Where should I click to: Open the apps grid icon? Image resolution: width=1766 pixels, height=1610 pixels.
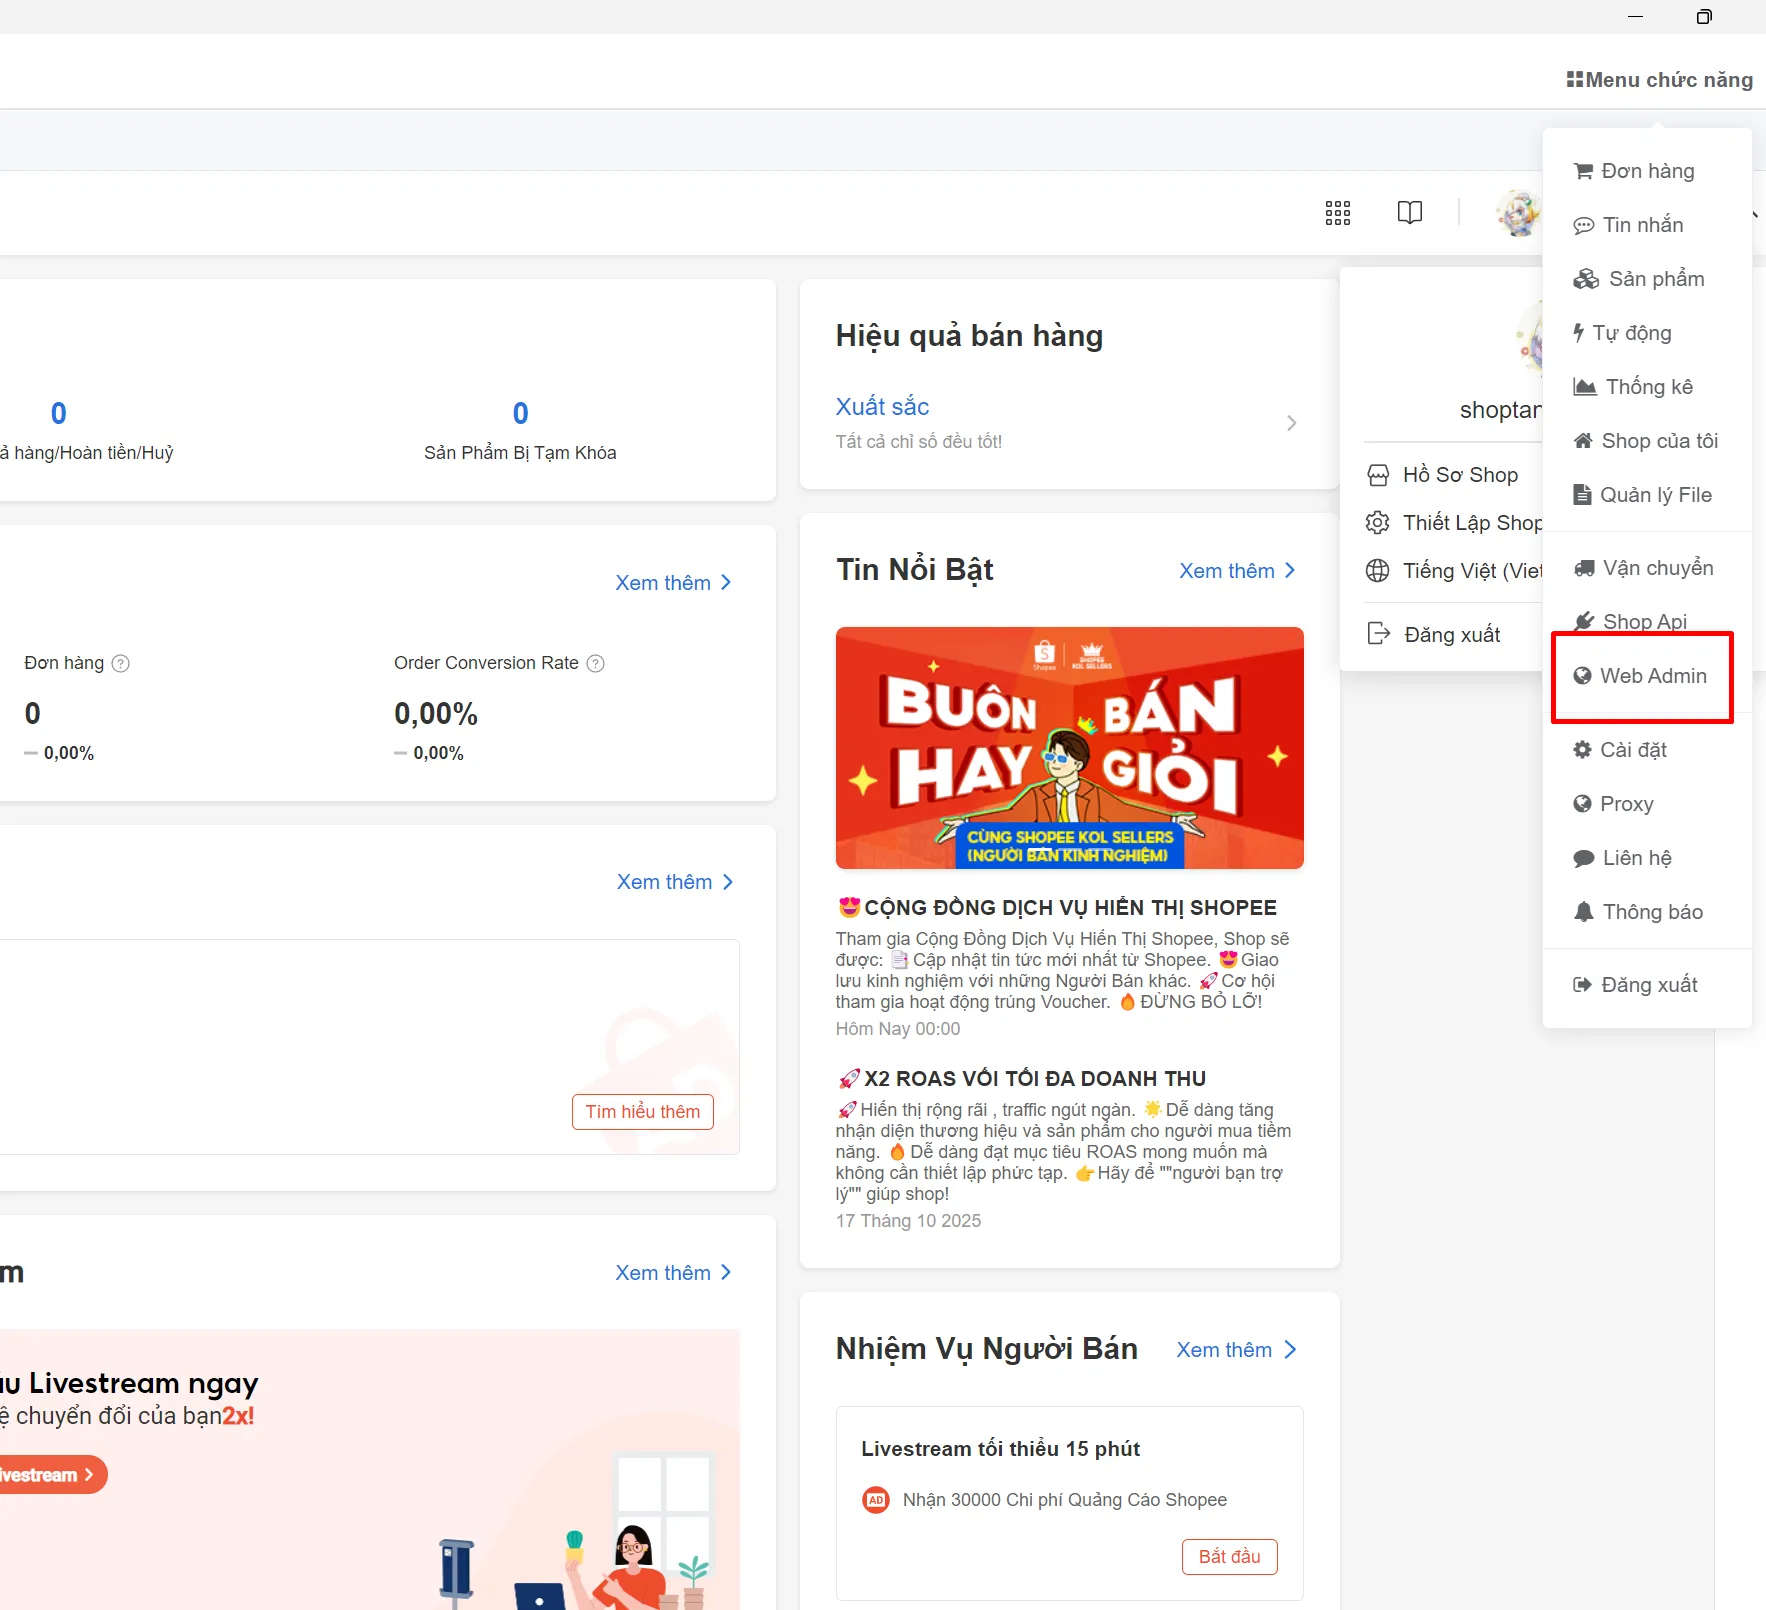tap(1338, 212)
